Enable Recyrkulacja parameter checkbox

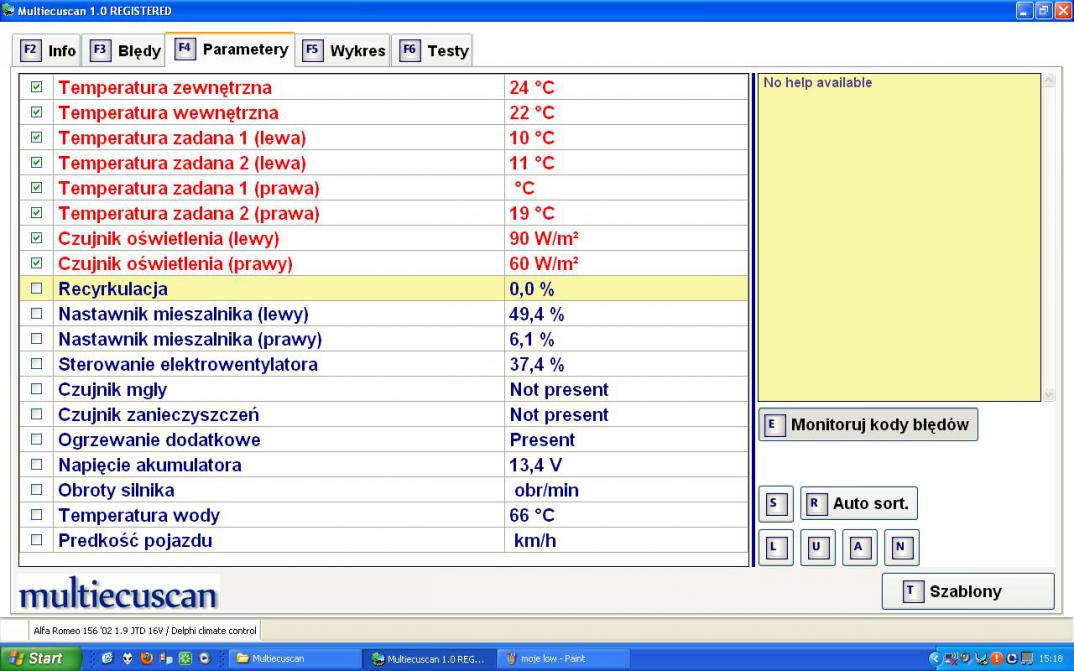(37, 289)
